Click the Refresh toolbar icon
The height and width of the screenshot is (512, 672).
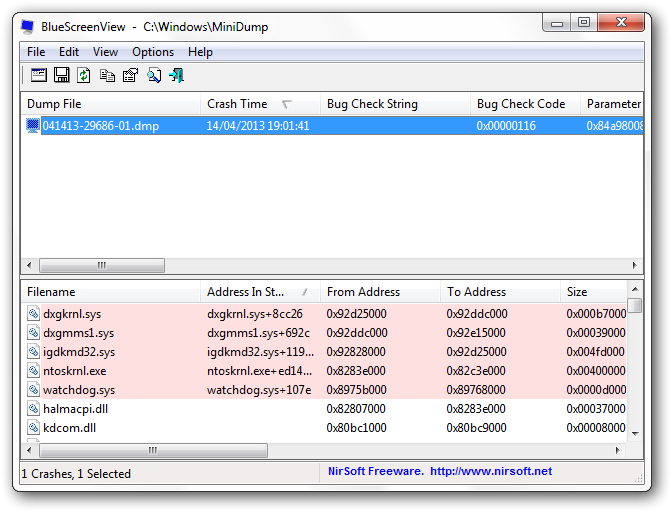click(84, 75)
